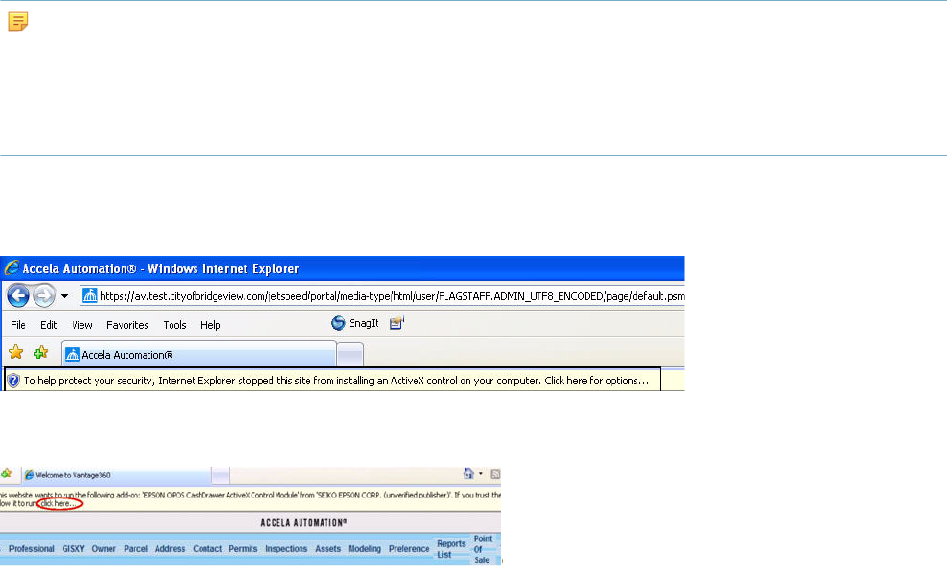Open the GISXY navigation tab

tap(73, 548)
